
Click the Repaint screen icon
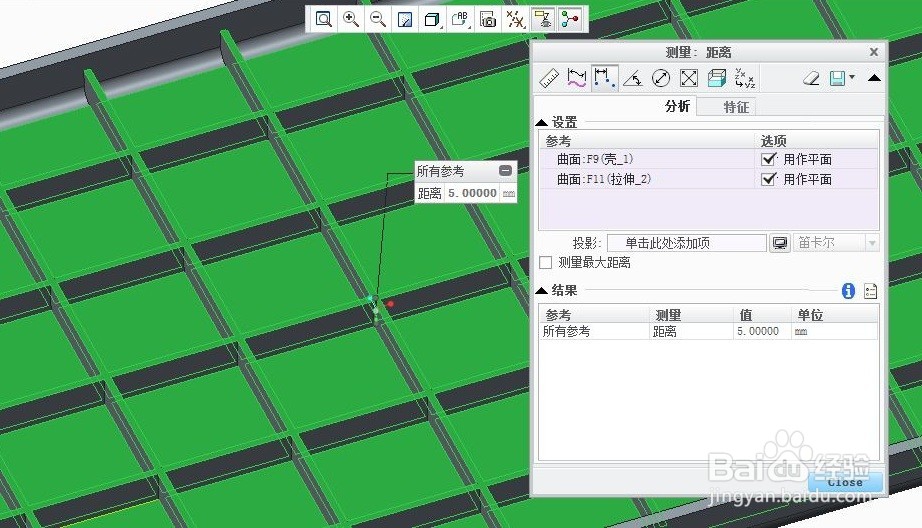pyautogui.click(x=405, y=19)
